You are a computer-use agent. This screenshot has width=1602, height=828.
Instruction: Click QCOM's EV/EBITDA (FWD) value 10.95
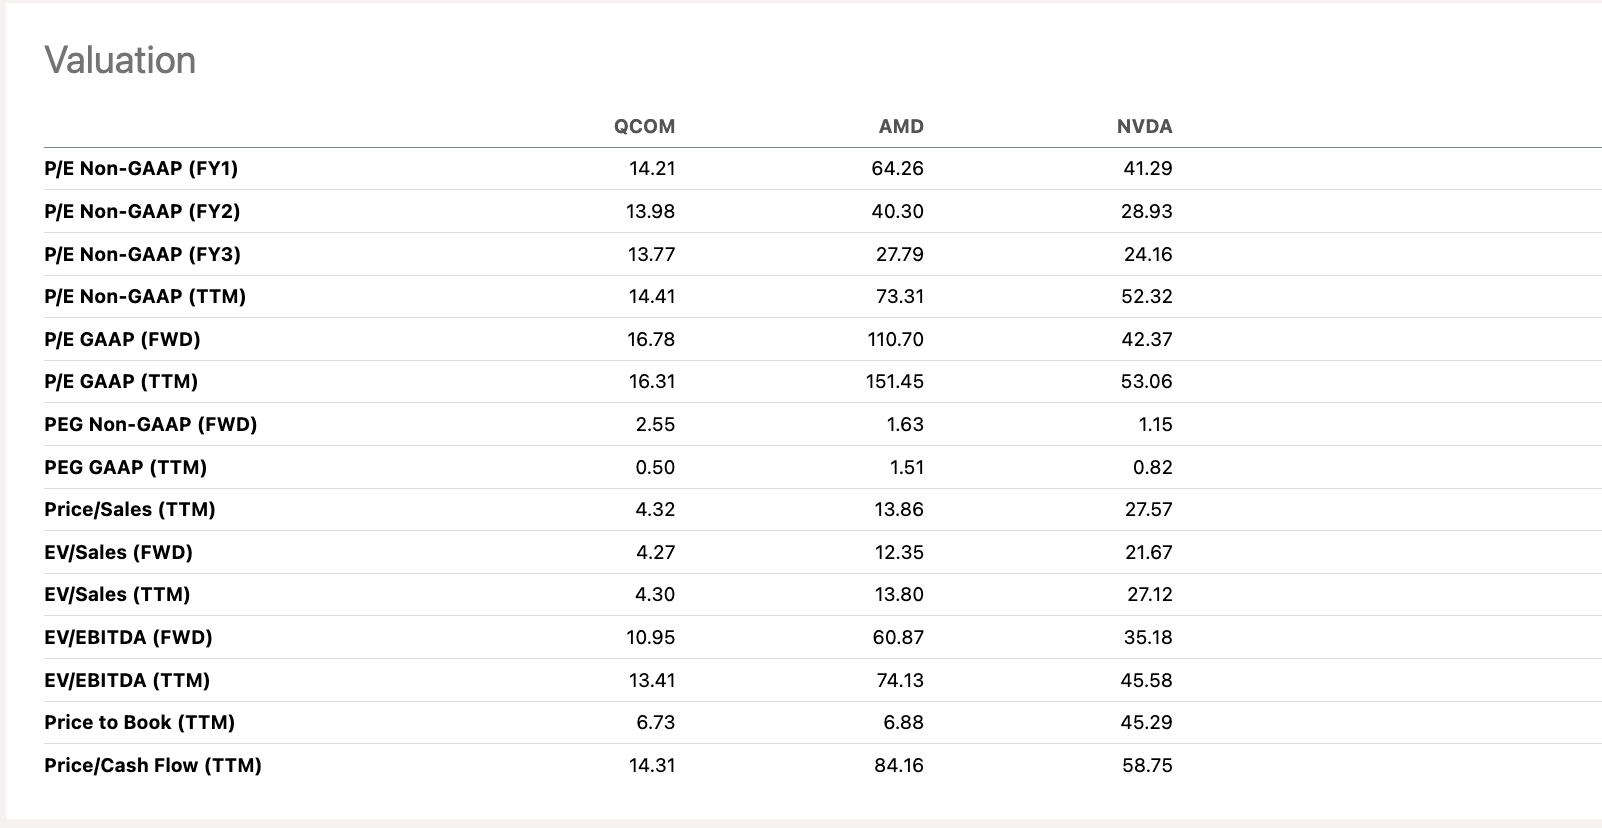651,638
